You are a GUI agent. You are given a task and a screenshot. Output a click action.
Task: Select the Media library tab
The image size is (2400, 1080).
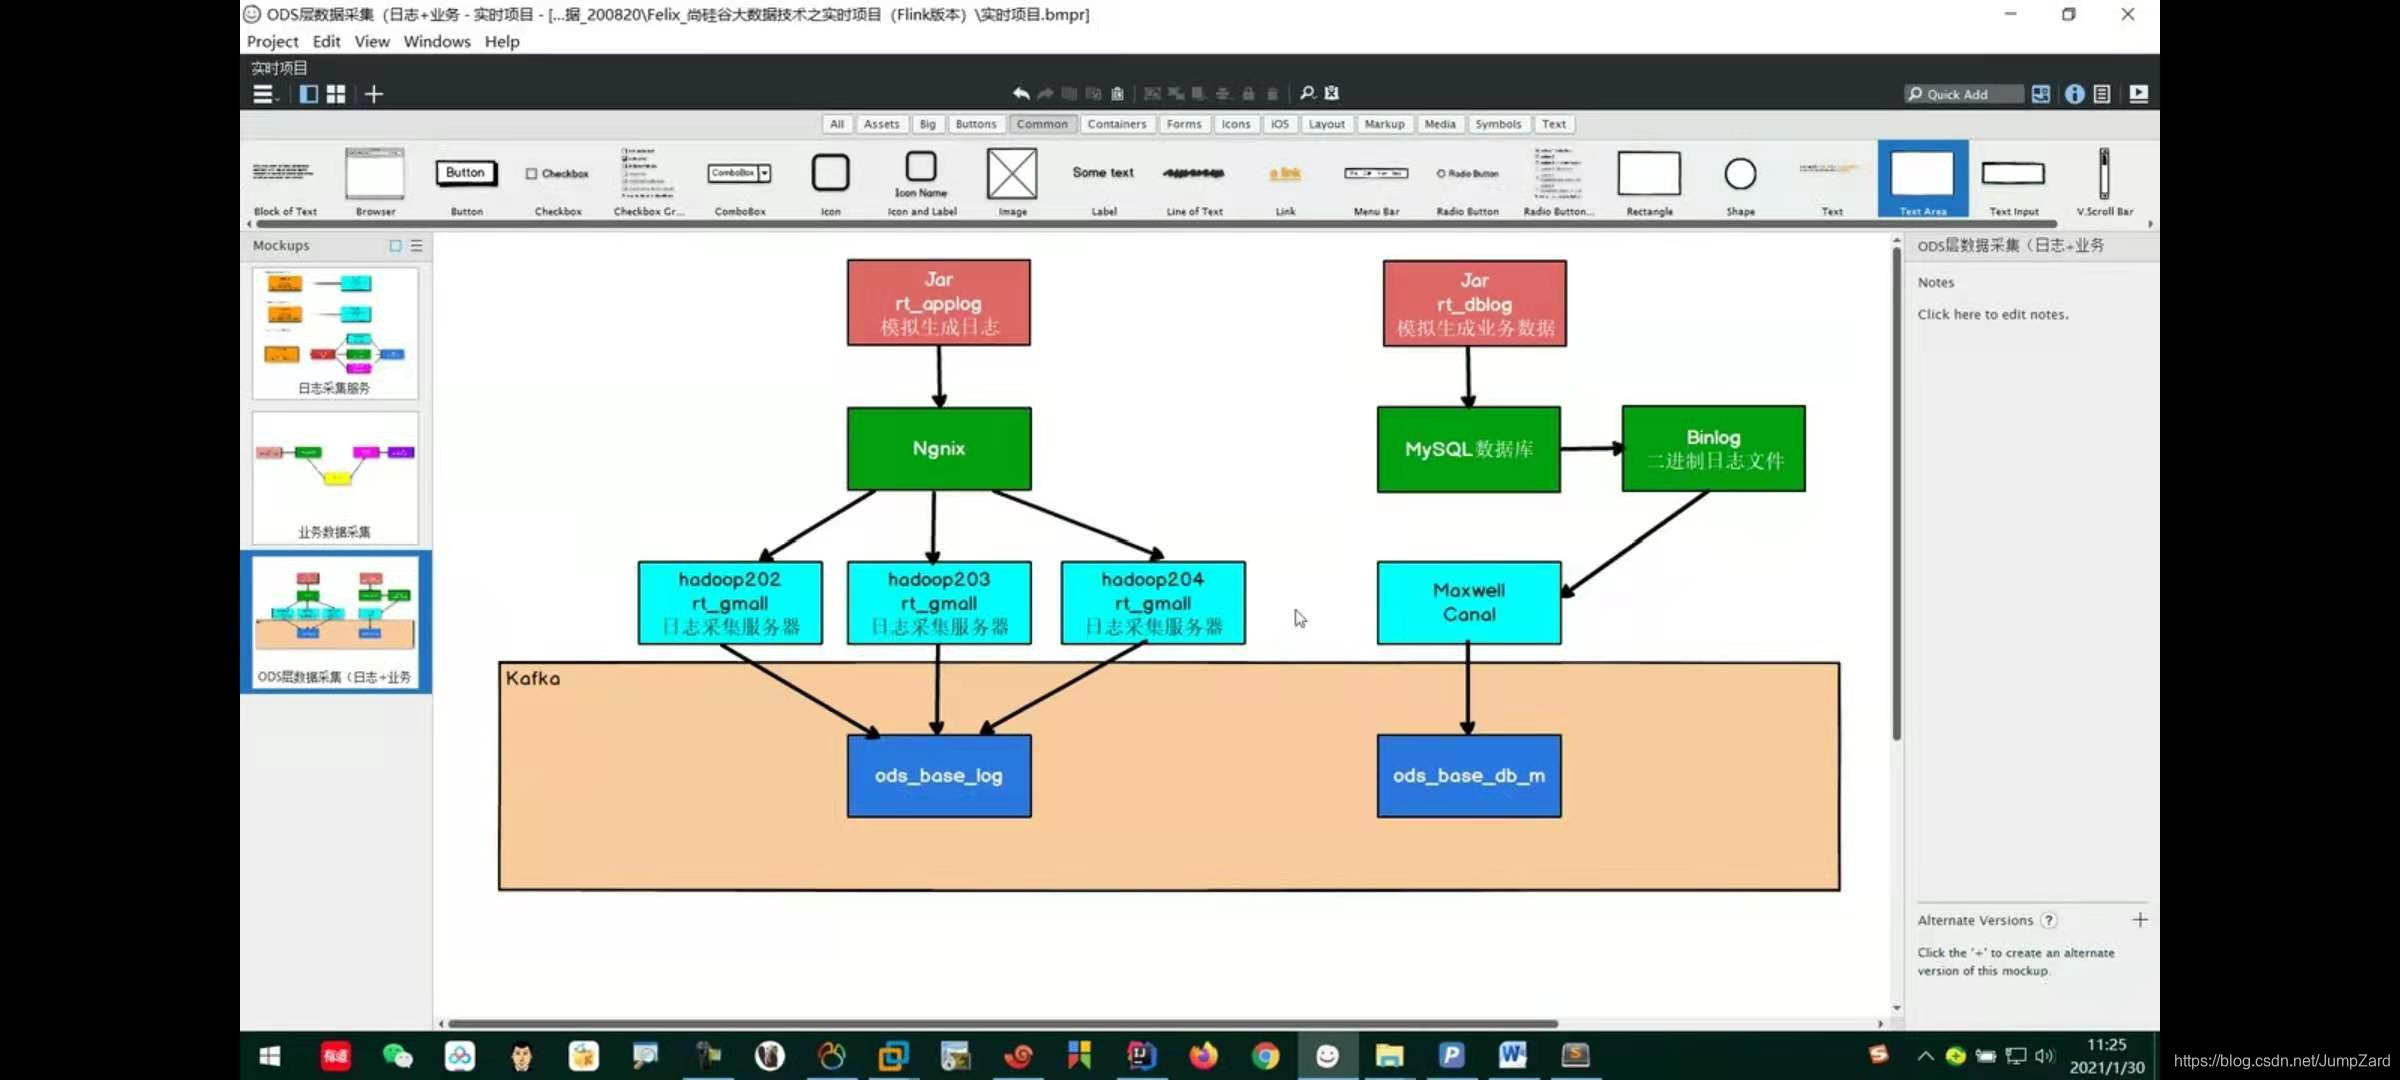coord(1440,124)
